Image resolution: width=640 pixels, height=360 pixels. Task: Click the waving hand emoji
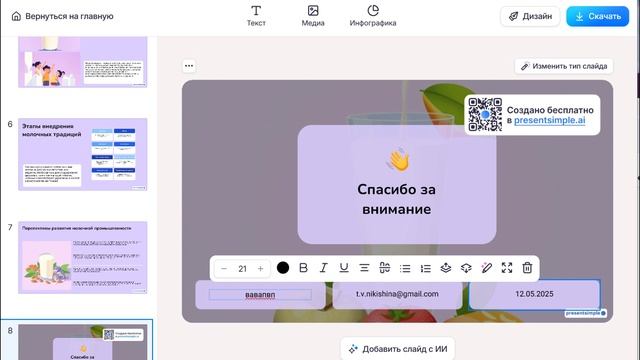(398, 159)
